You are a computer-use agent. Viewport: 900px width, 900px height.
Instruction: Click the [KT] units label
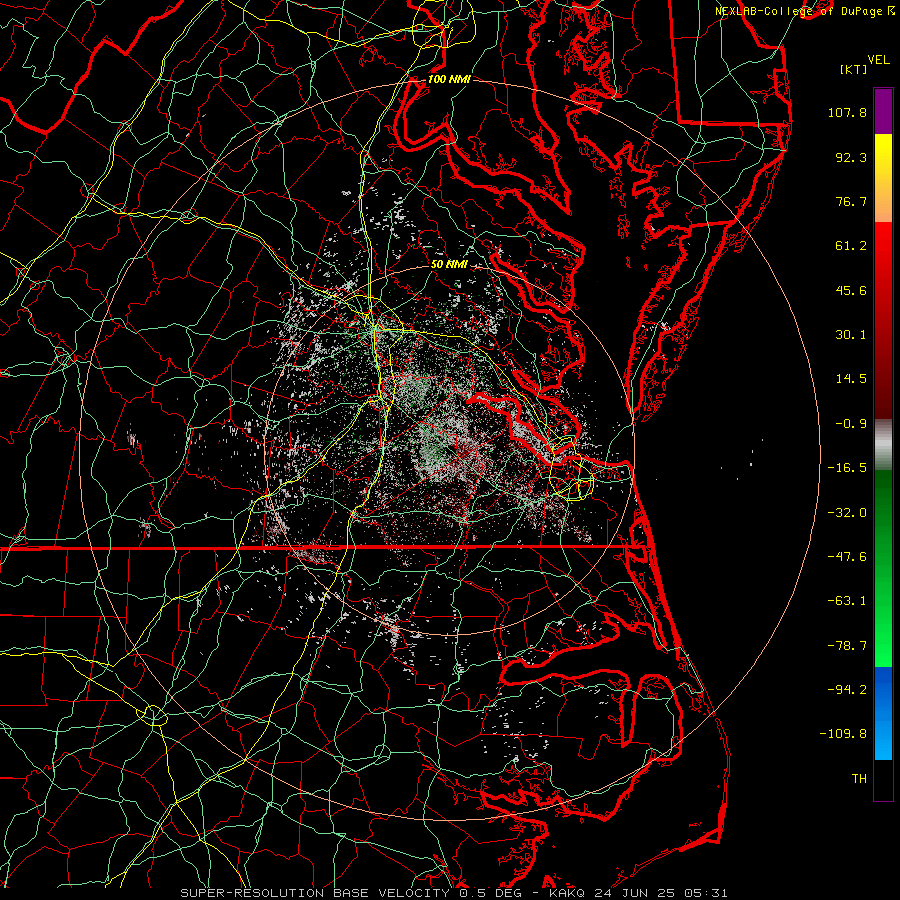[854, 69]
